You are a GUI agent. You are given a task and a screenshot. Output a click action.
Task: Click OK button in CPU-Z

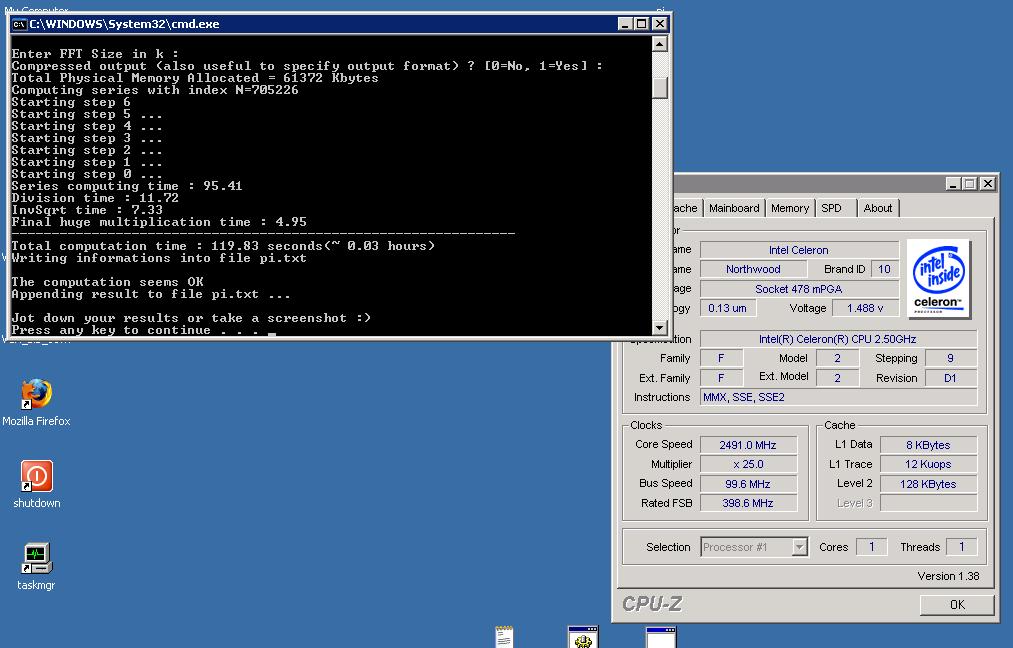[x=957, y=605]
